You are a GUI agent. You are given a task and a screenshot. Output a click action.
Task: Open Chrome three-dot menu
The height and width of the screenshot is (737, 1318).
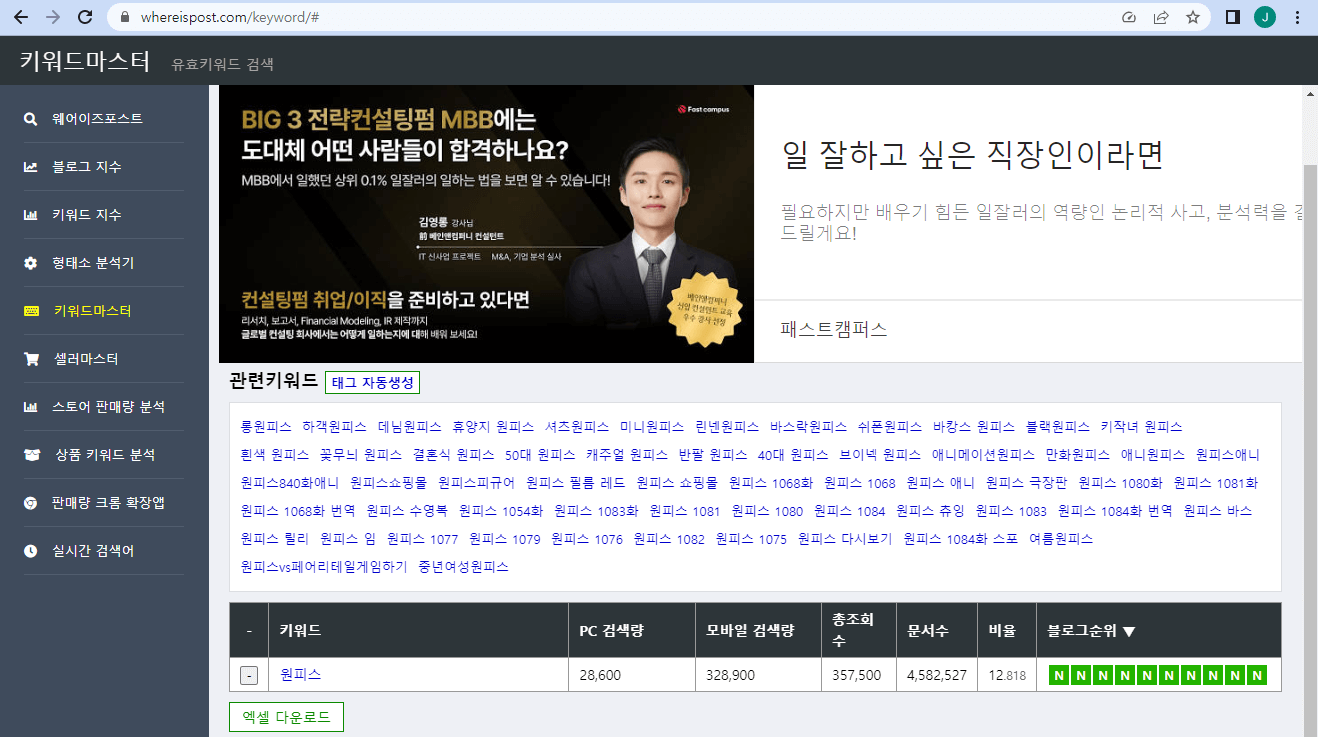click(1297, 17)
